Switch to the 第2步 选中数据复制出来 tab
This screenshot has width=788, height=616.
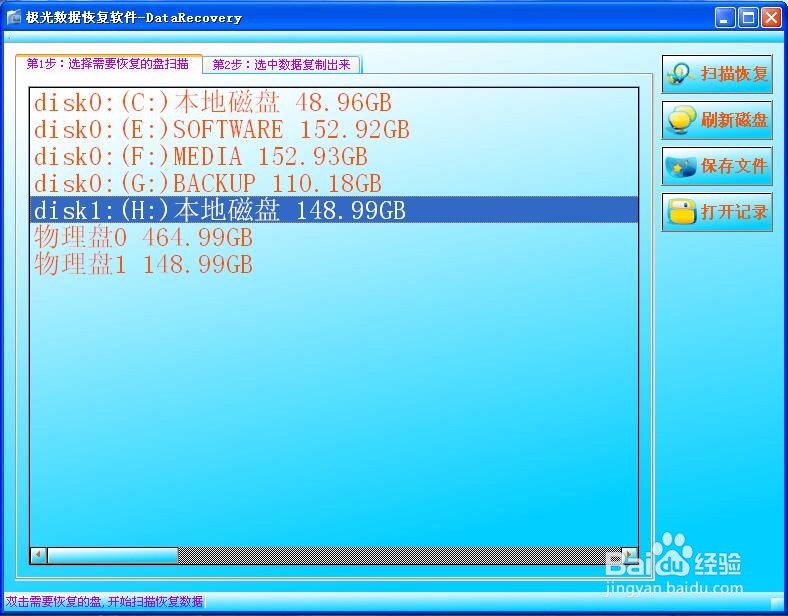(x=281, y=64)
